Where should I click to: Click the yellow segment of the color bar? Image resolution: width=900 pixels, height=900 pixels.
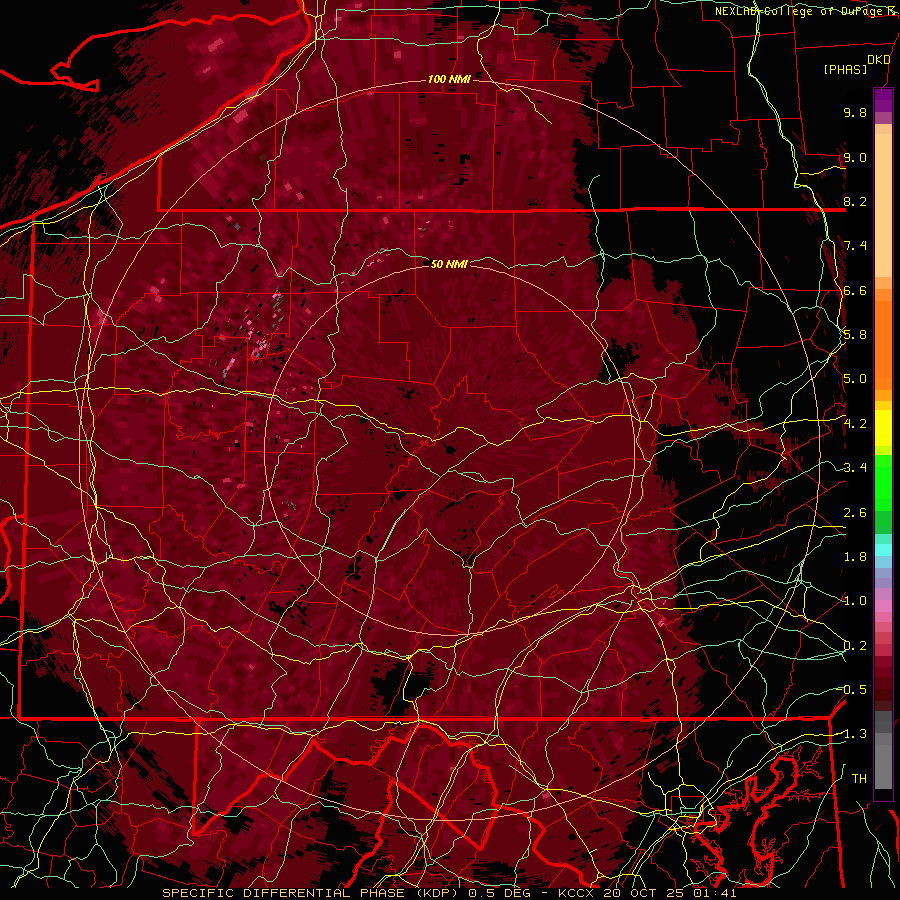click(x=883, y=428)
